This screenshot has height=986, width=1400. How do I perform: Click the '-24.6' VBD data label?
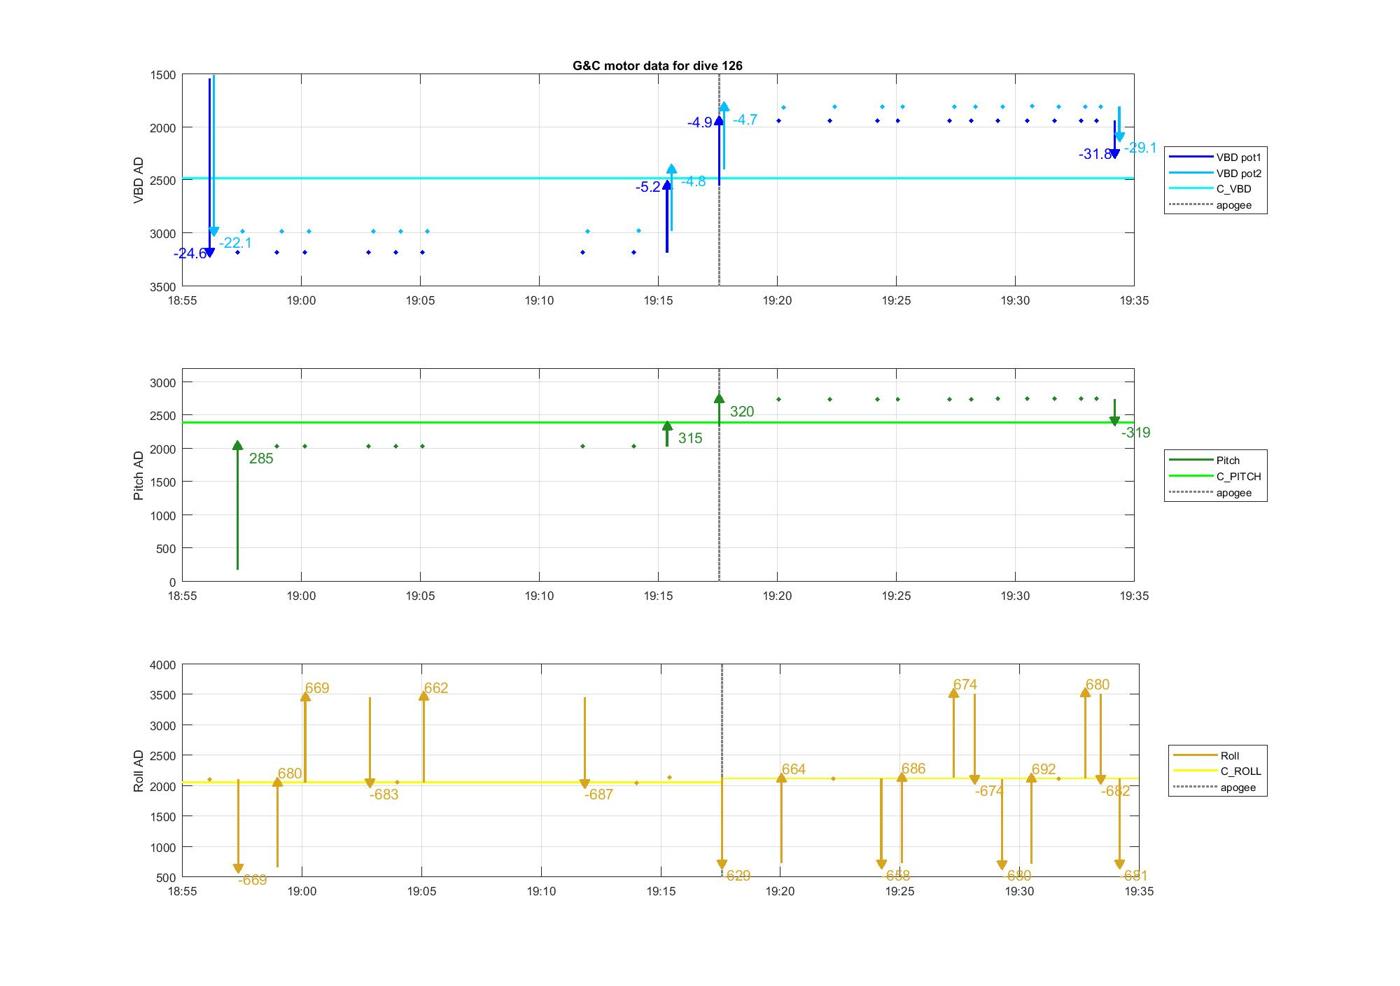(x=190, y=254)
